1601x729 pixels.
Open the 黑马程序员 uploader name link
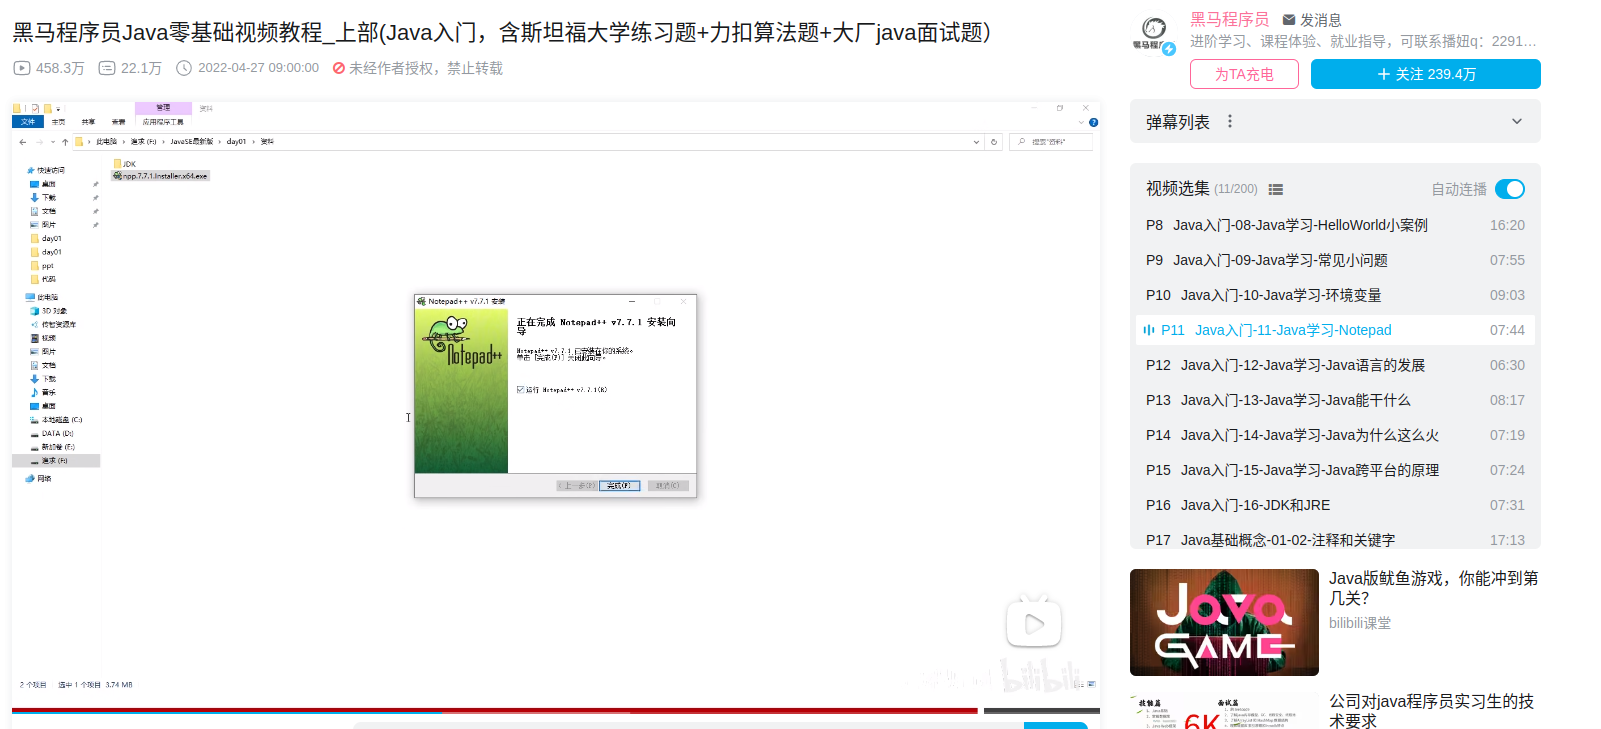[1229, 19]
